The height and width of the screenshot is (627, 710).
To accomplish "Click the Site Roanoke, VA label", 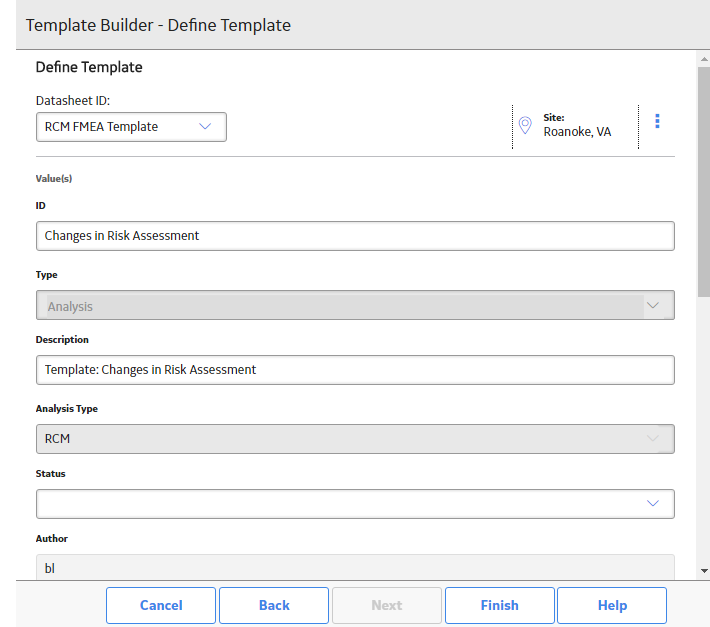I will tap(577, 125).
